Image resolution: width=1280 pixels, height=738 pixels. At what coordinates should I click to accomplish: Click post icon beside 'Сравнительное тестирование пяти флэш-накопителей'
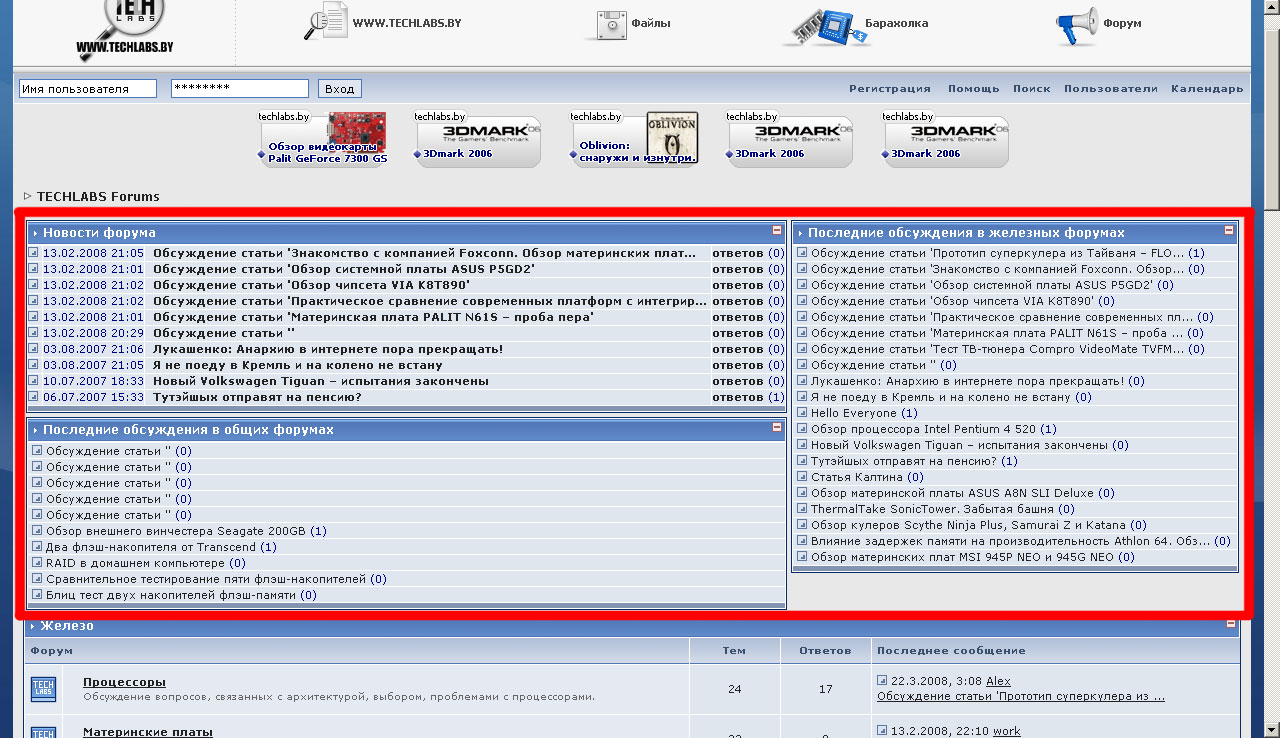[37, 579]
